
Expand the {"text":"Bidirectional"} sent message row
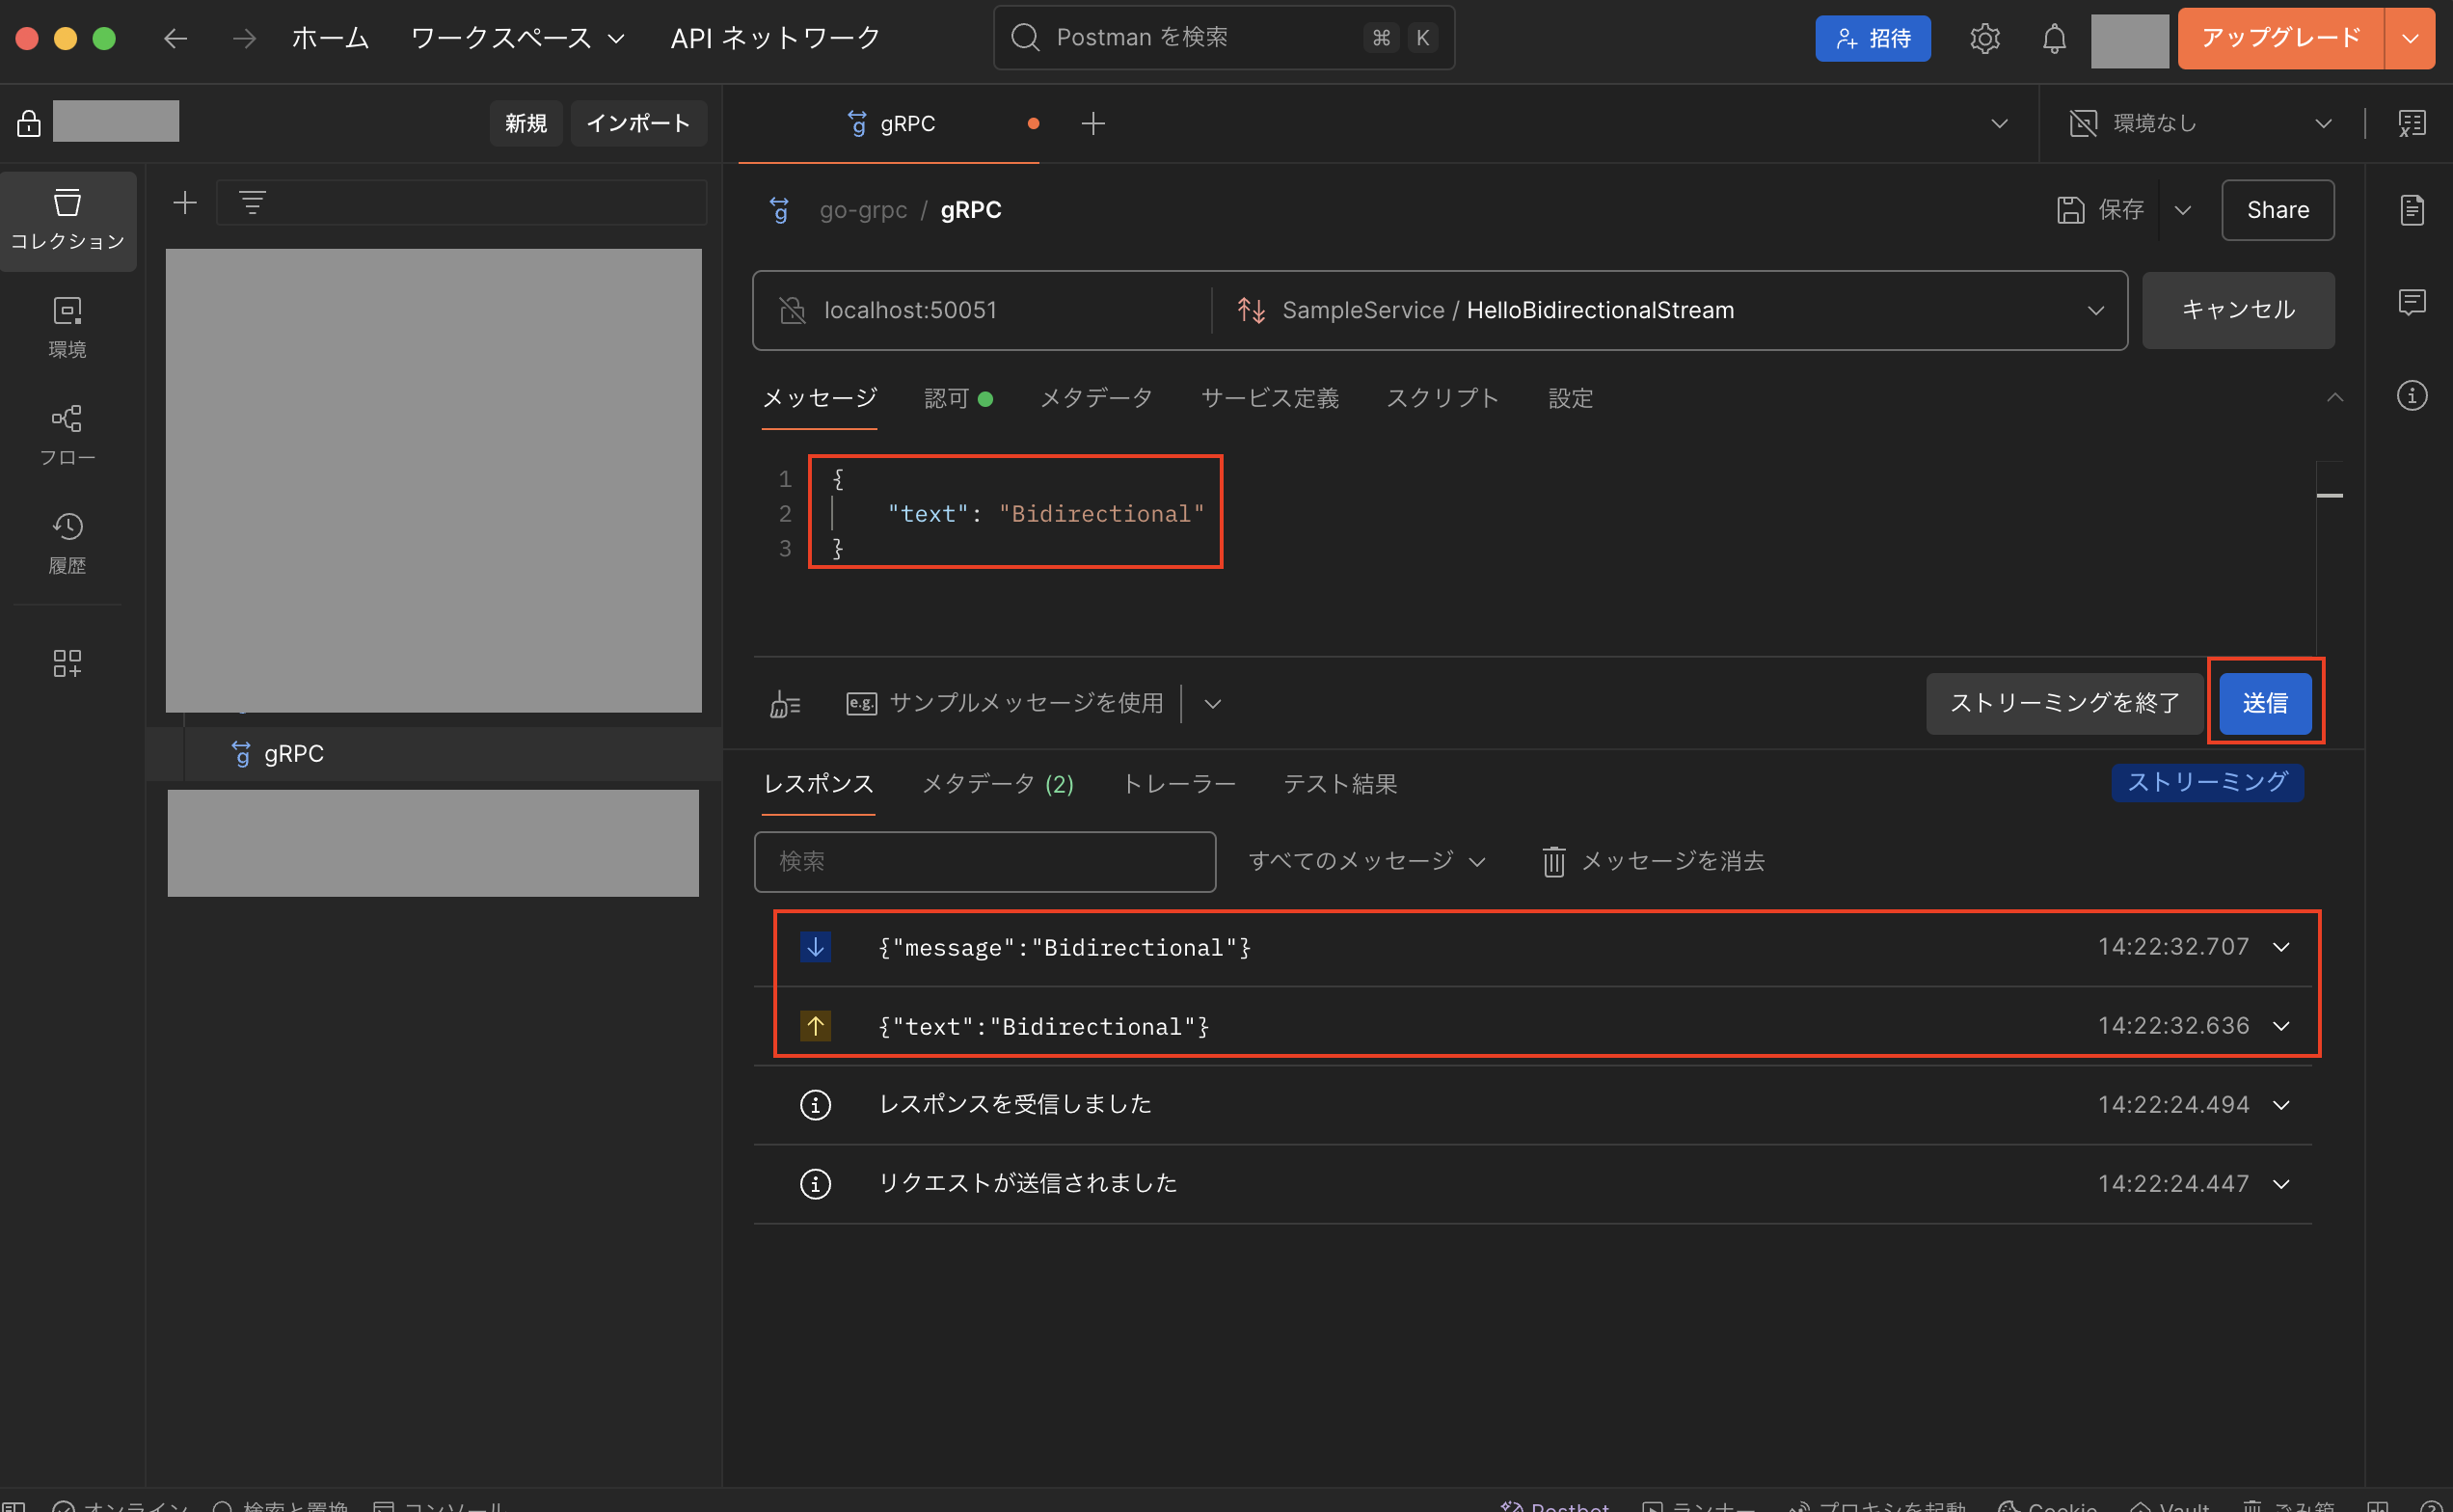click(x=2281, y=1025)
